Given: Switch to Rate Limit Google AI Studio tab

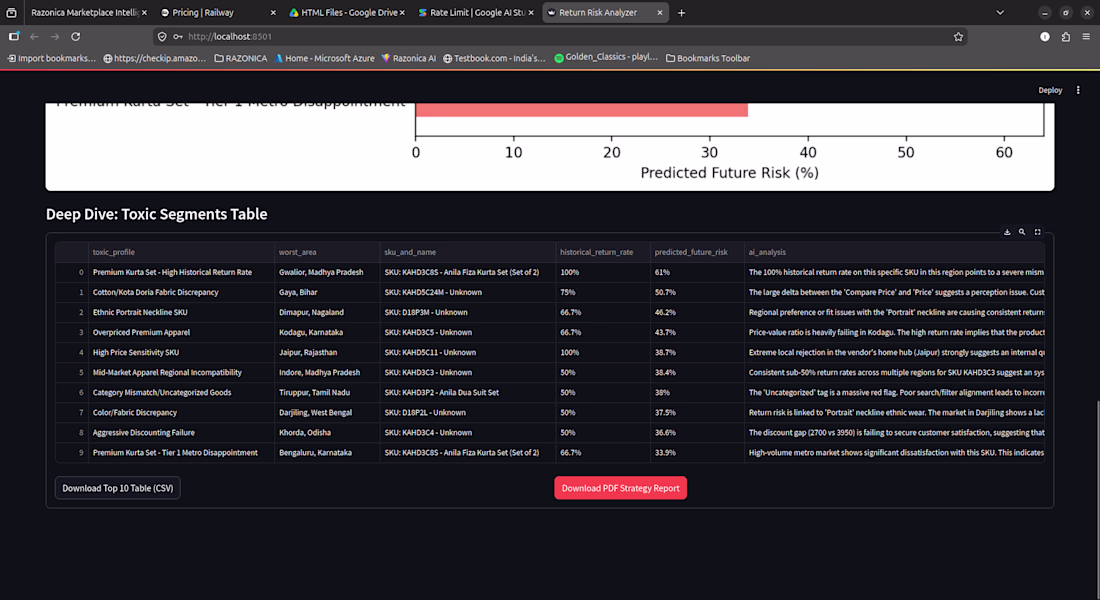Looking at the screenshot, I should pyautogui.click(x=476, y=13).
